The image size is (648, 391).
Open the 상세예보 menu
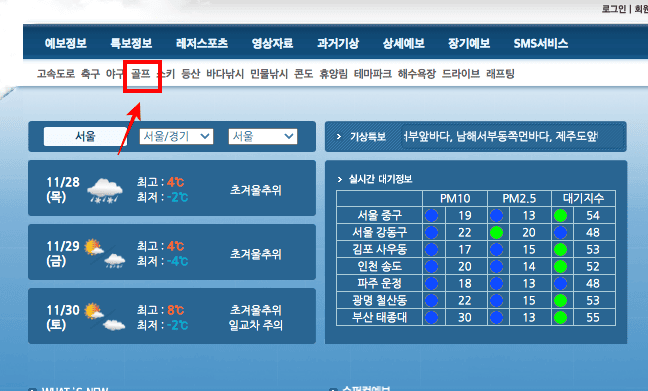pos(403,43)
